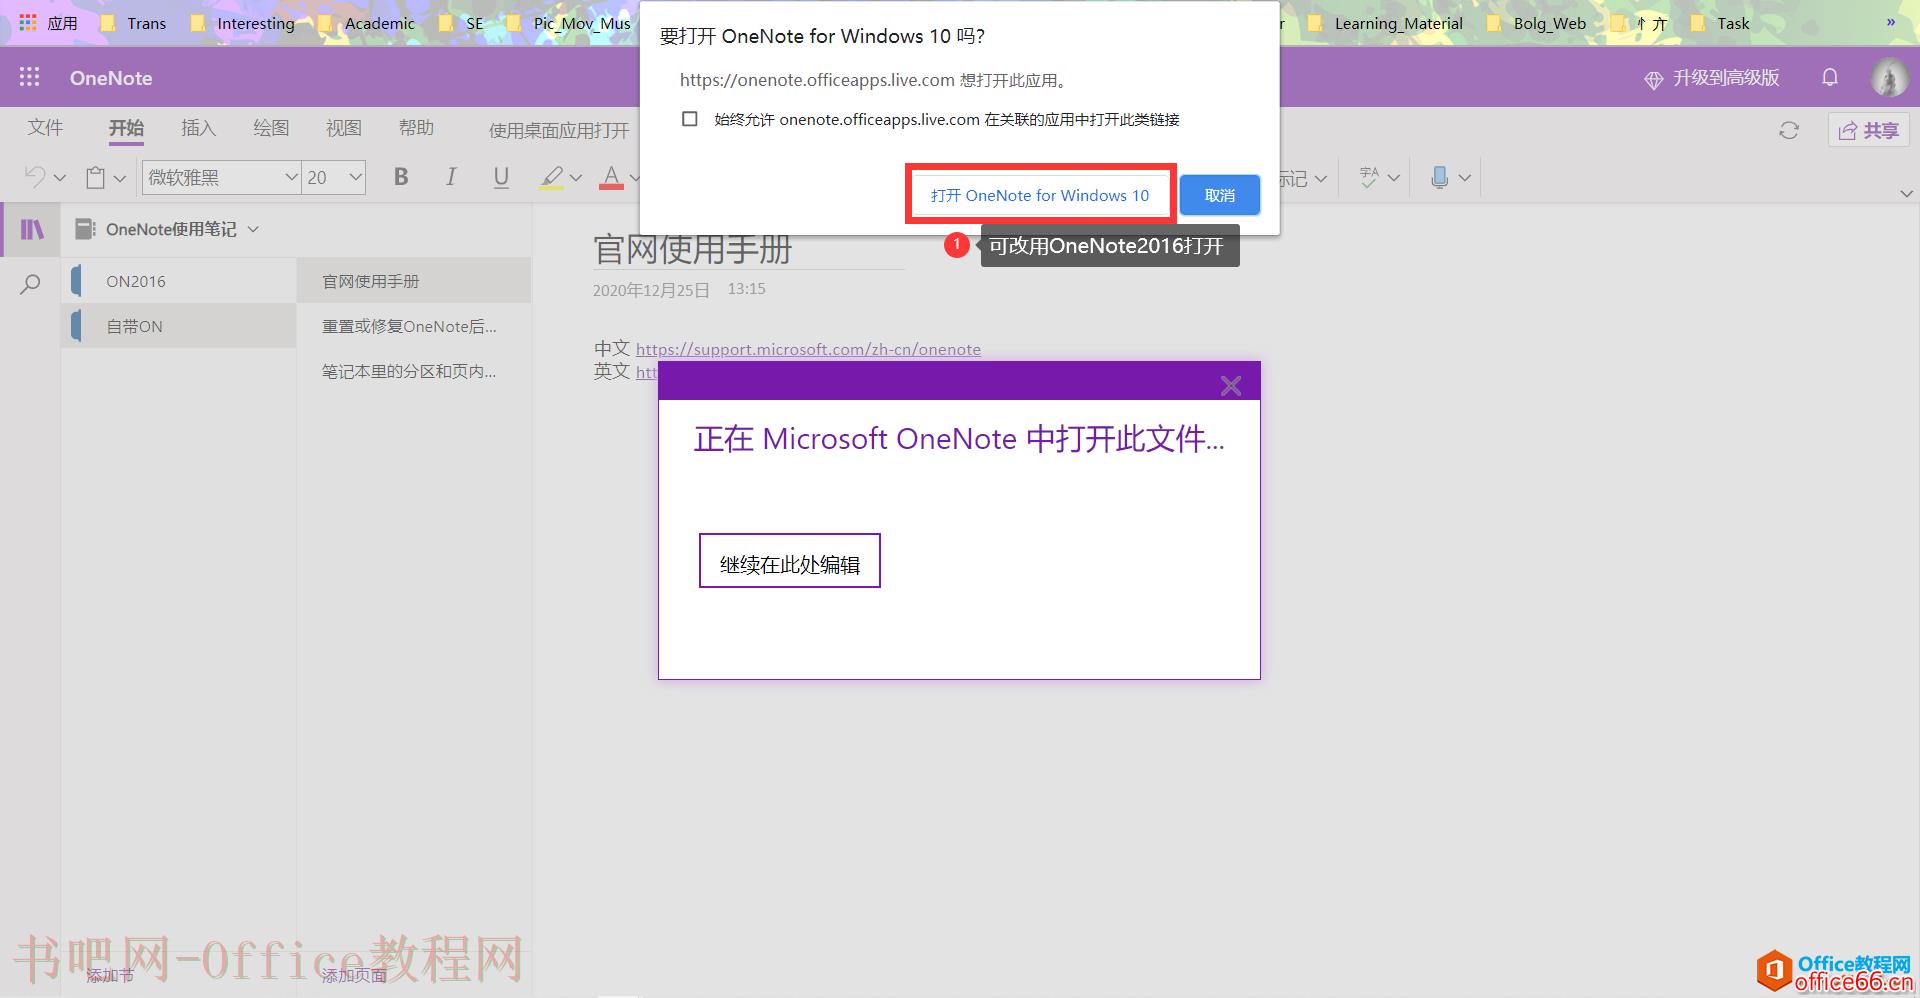Expand the paste options arrow
Screen dimensions: 1920x998
coord(120,178)
